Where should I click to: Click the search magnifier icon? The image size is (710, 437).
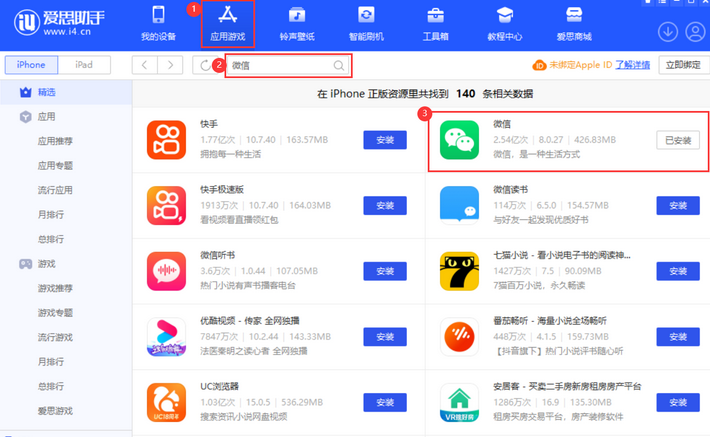(x=338, y=66)
